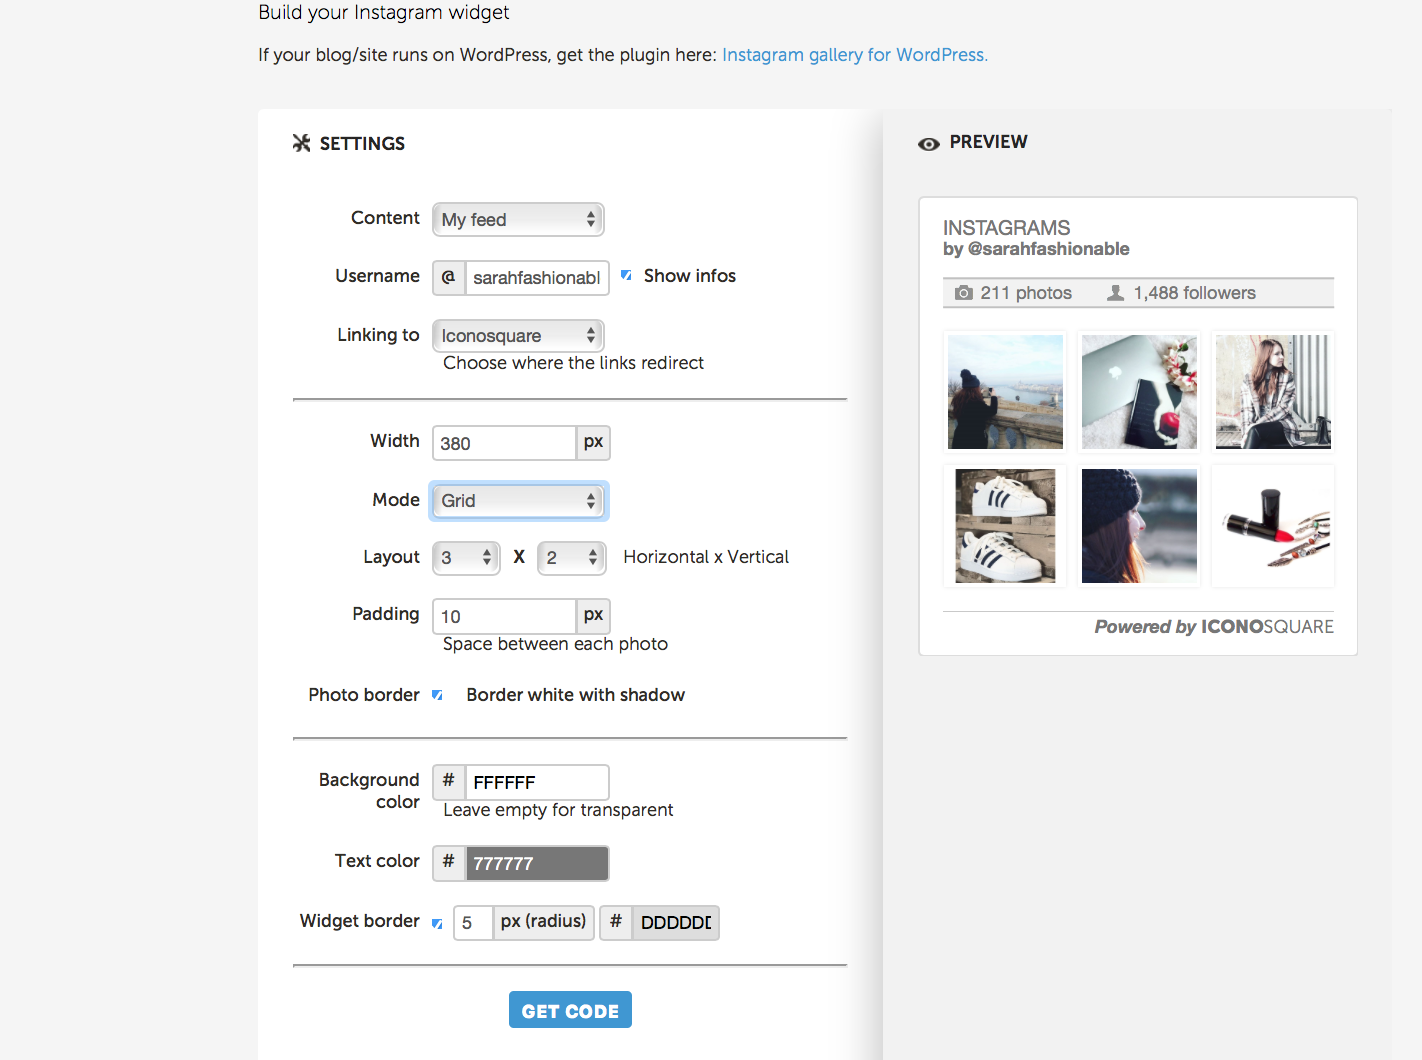Image resolution: width=1422 pixels, height=1060 pixels.
Task: Toggle the Show infos checkbox
Action: (x=626, y=275)
